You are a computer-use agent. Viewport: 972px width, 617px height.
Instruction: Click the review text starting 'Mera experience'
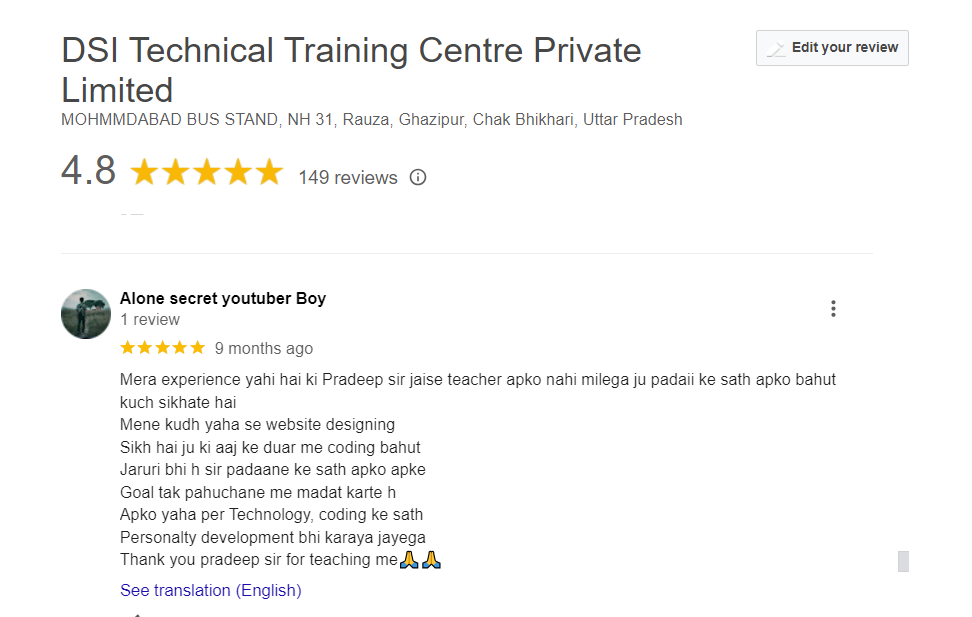click(x=477, y=380)
